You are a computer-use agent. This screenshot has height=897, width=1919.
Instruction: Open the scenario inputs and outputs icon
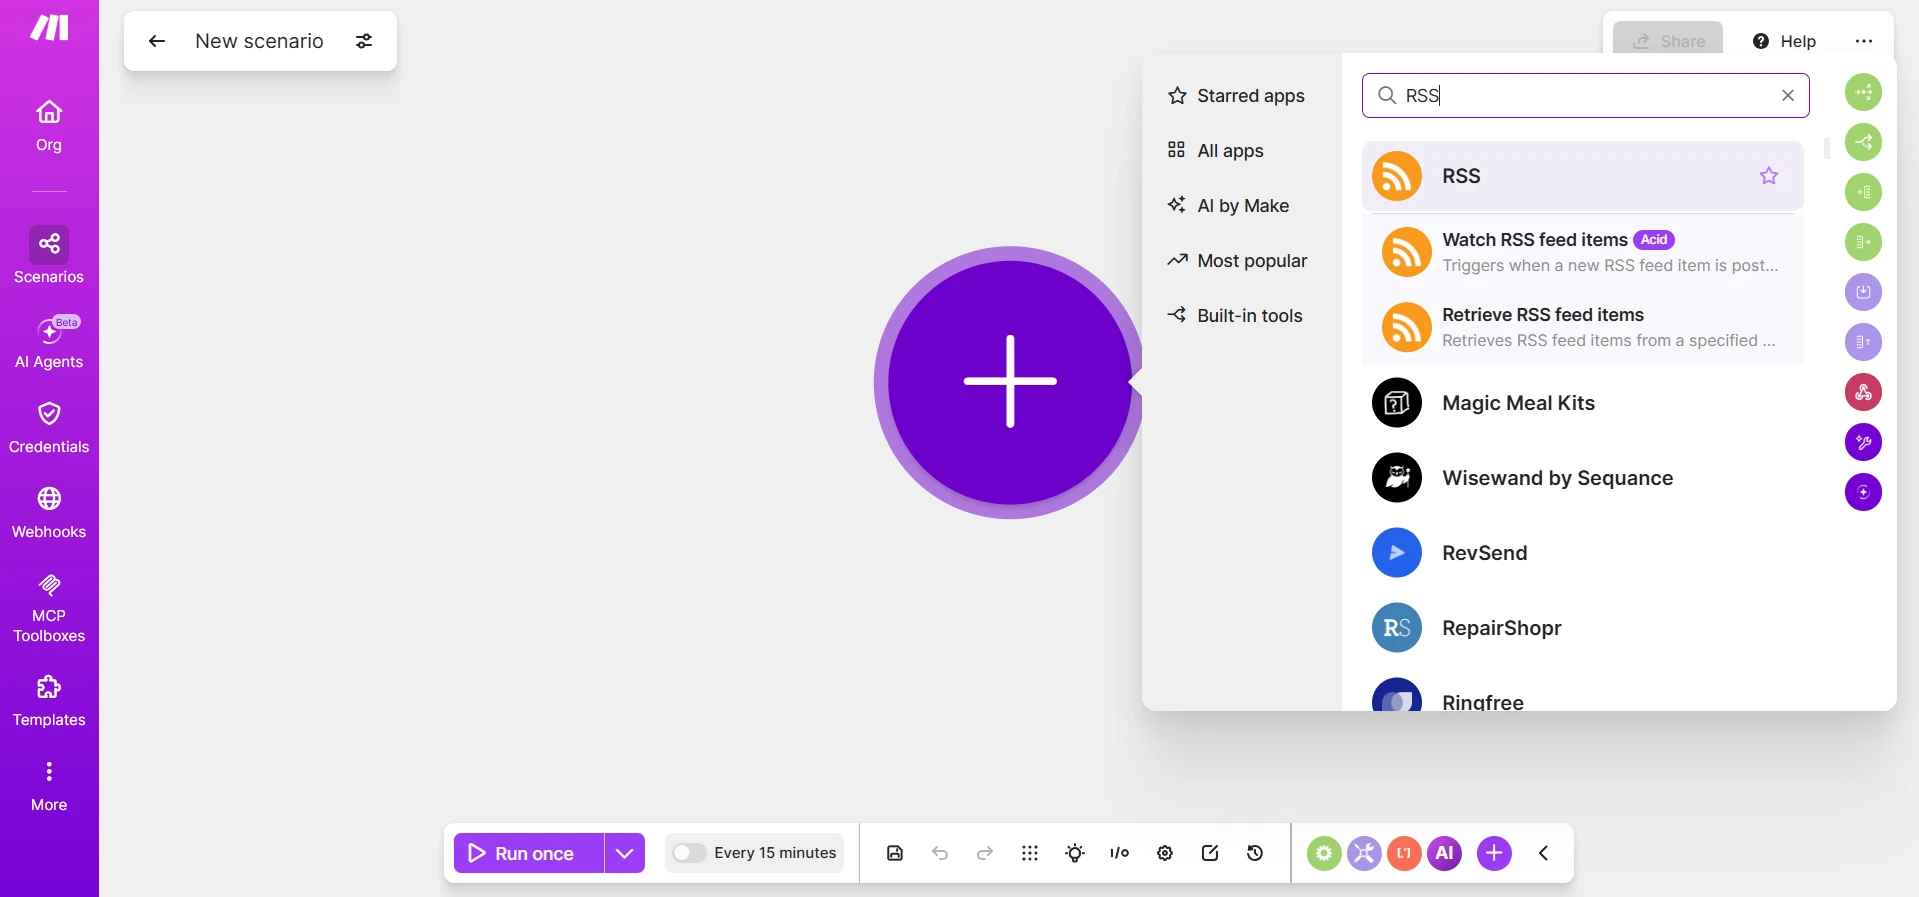coord(1120,853)
